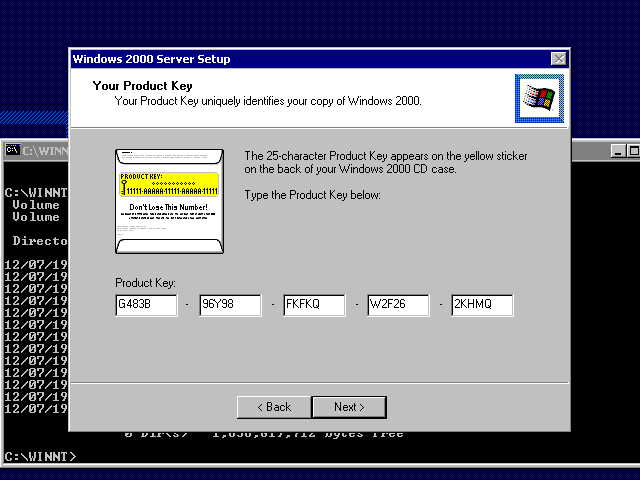Click the blue desktop background above the dialog
Viewport: 640px width, 480px height.
coord(320,22)
